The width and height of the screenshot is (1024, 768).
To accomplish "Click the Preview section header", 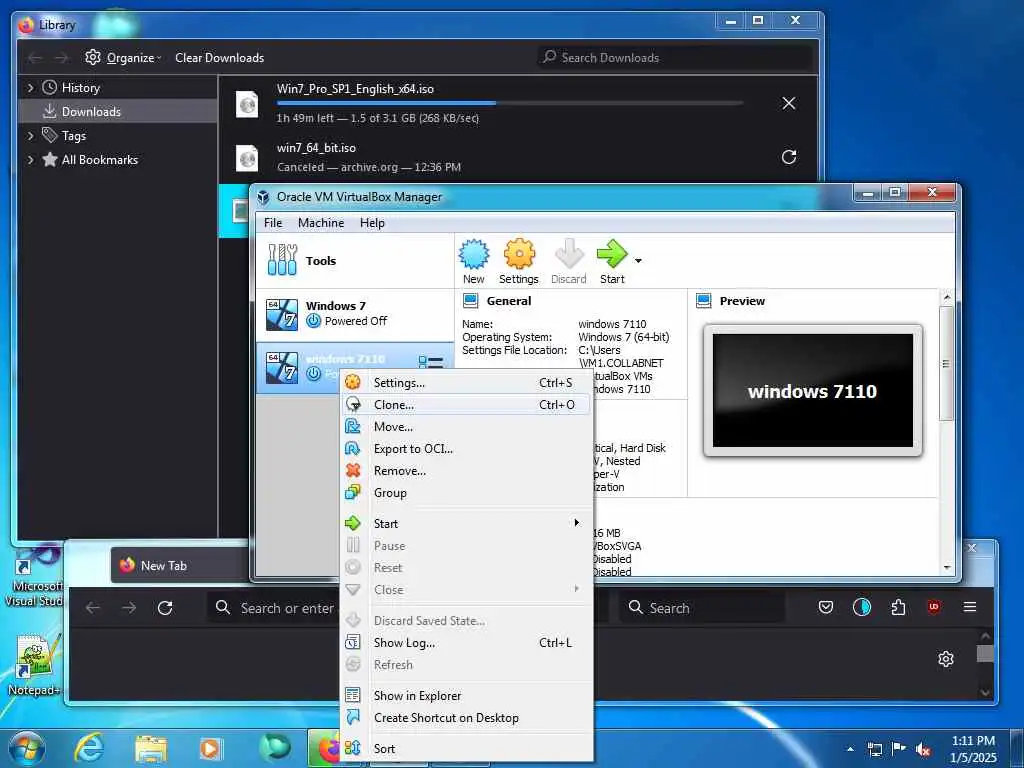I will pyautogui.click(x=742, y=301).
